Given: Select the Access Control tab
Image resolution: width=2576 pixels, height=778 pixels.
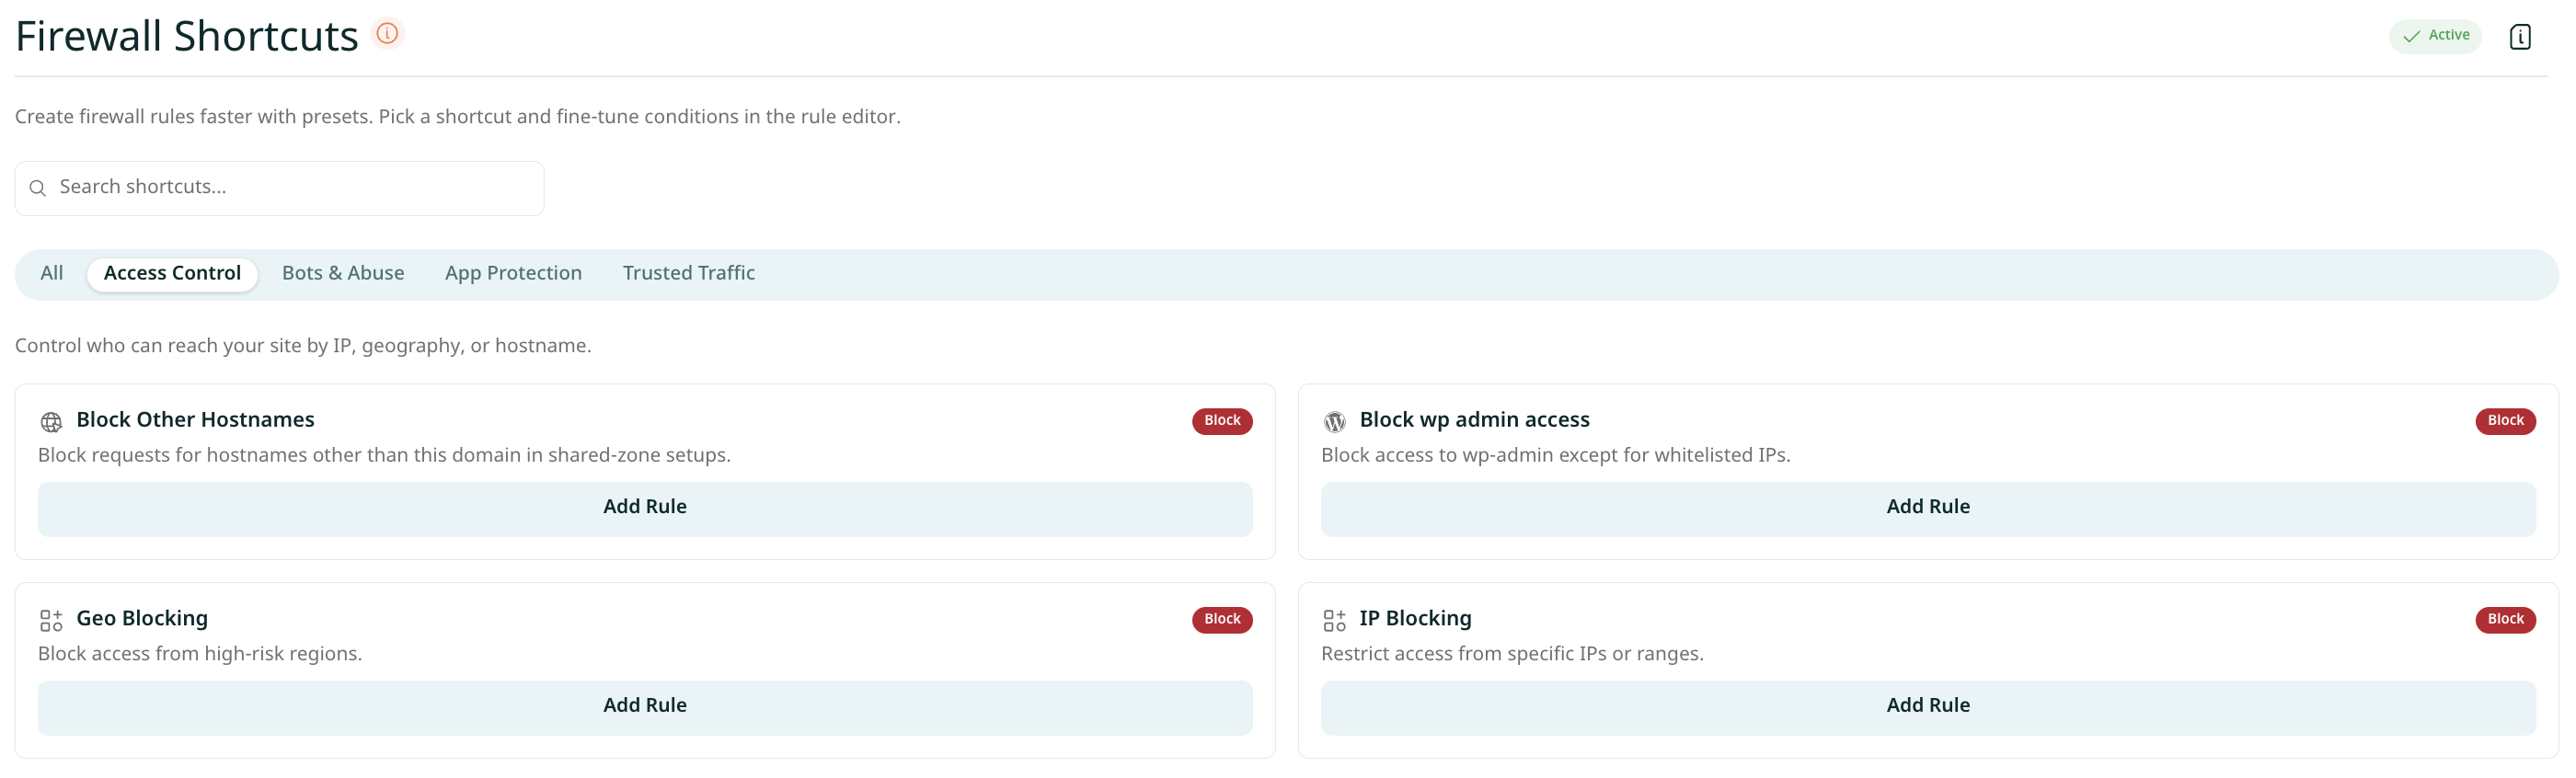Looking at the screenshot, I should pos(172,274).
